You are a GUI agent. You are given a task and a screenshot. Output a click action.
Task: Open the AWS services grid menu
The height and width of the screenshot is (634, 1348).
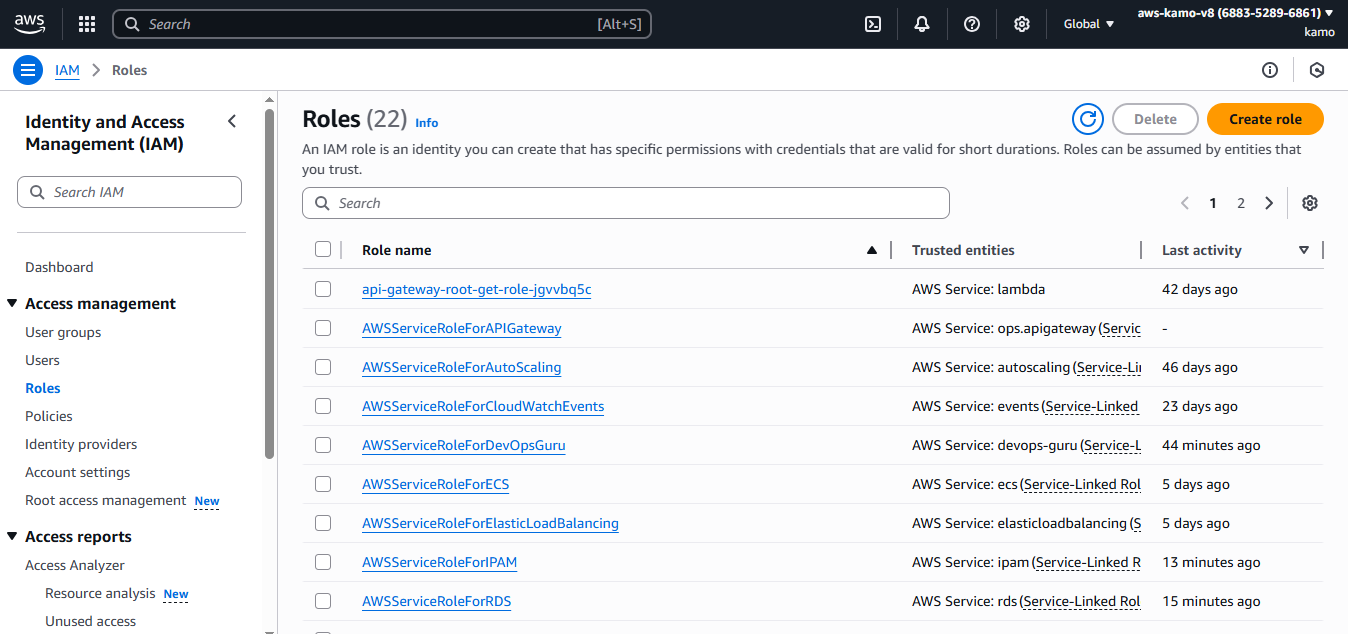tap(87, 24)
